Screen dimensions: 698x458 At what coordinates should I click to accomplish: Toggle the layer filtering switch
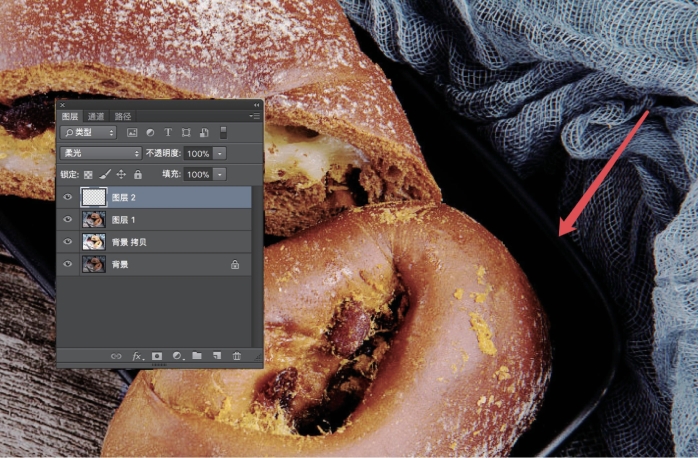point(223,132)
